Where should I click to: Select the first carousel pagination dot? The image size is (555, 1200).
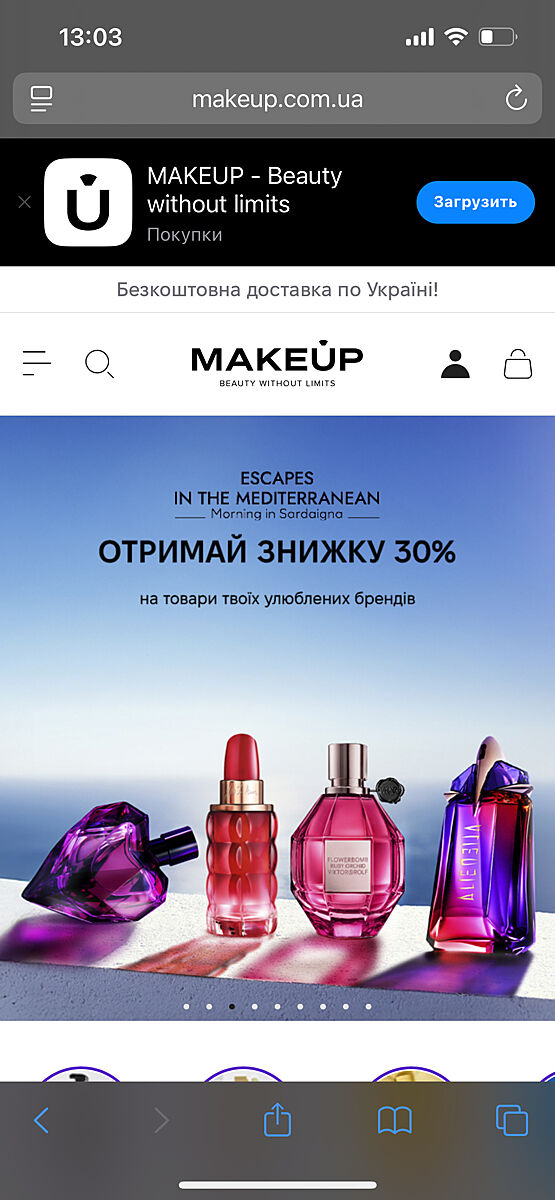tap(186, 1006)
